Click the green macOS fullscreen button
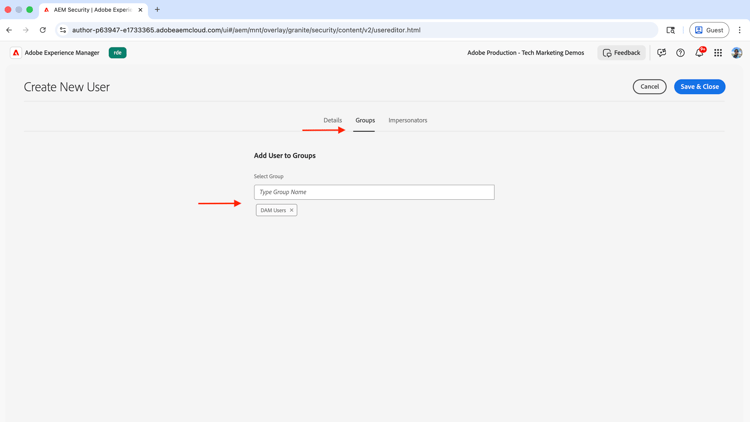This screenshot has height=422, width=750. coord(30,10)
